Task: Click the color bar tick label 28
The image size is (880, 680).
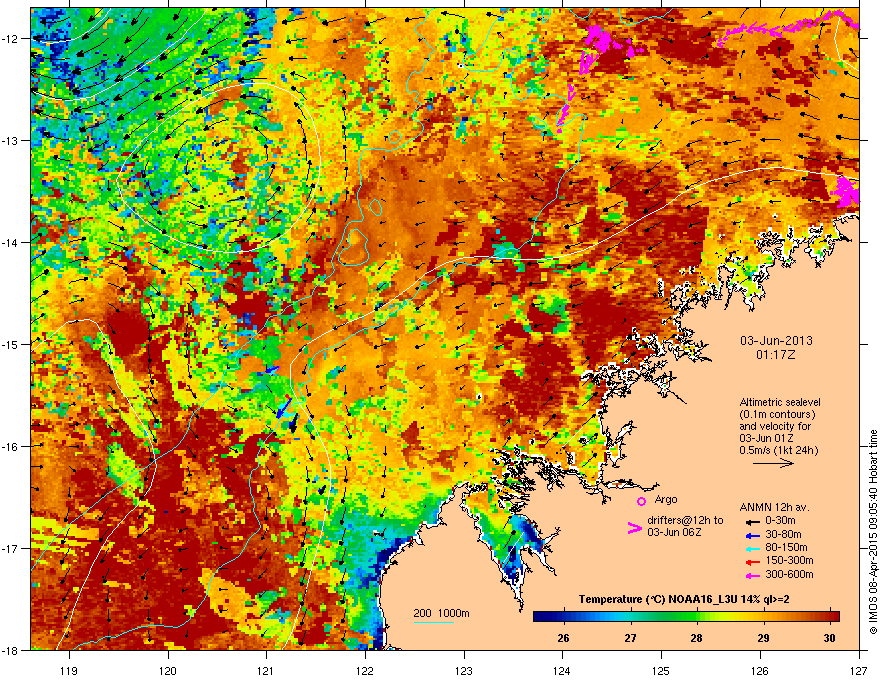Action: tap(696, 638)
